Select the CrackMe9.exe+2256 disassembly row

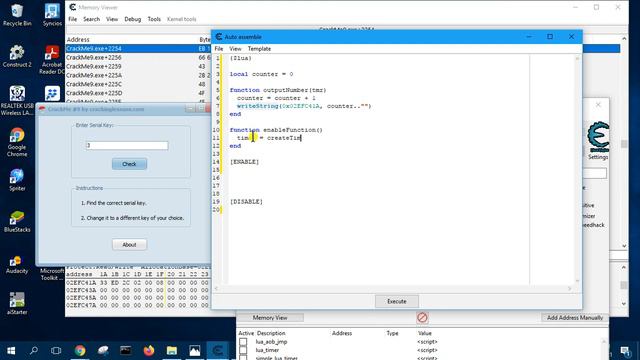(x=138, y=58)
